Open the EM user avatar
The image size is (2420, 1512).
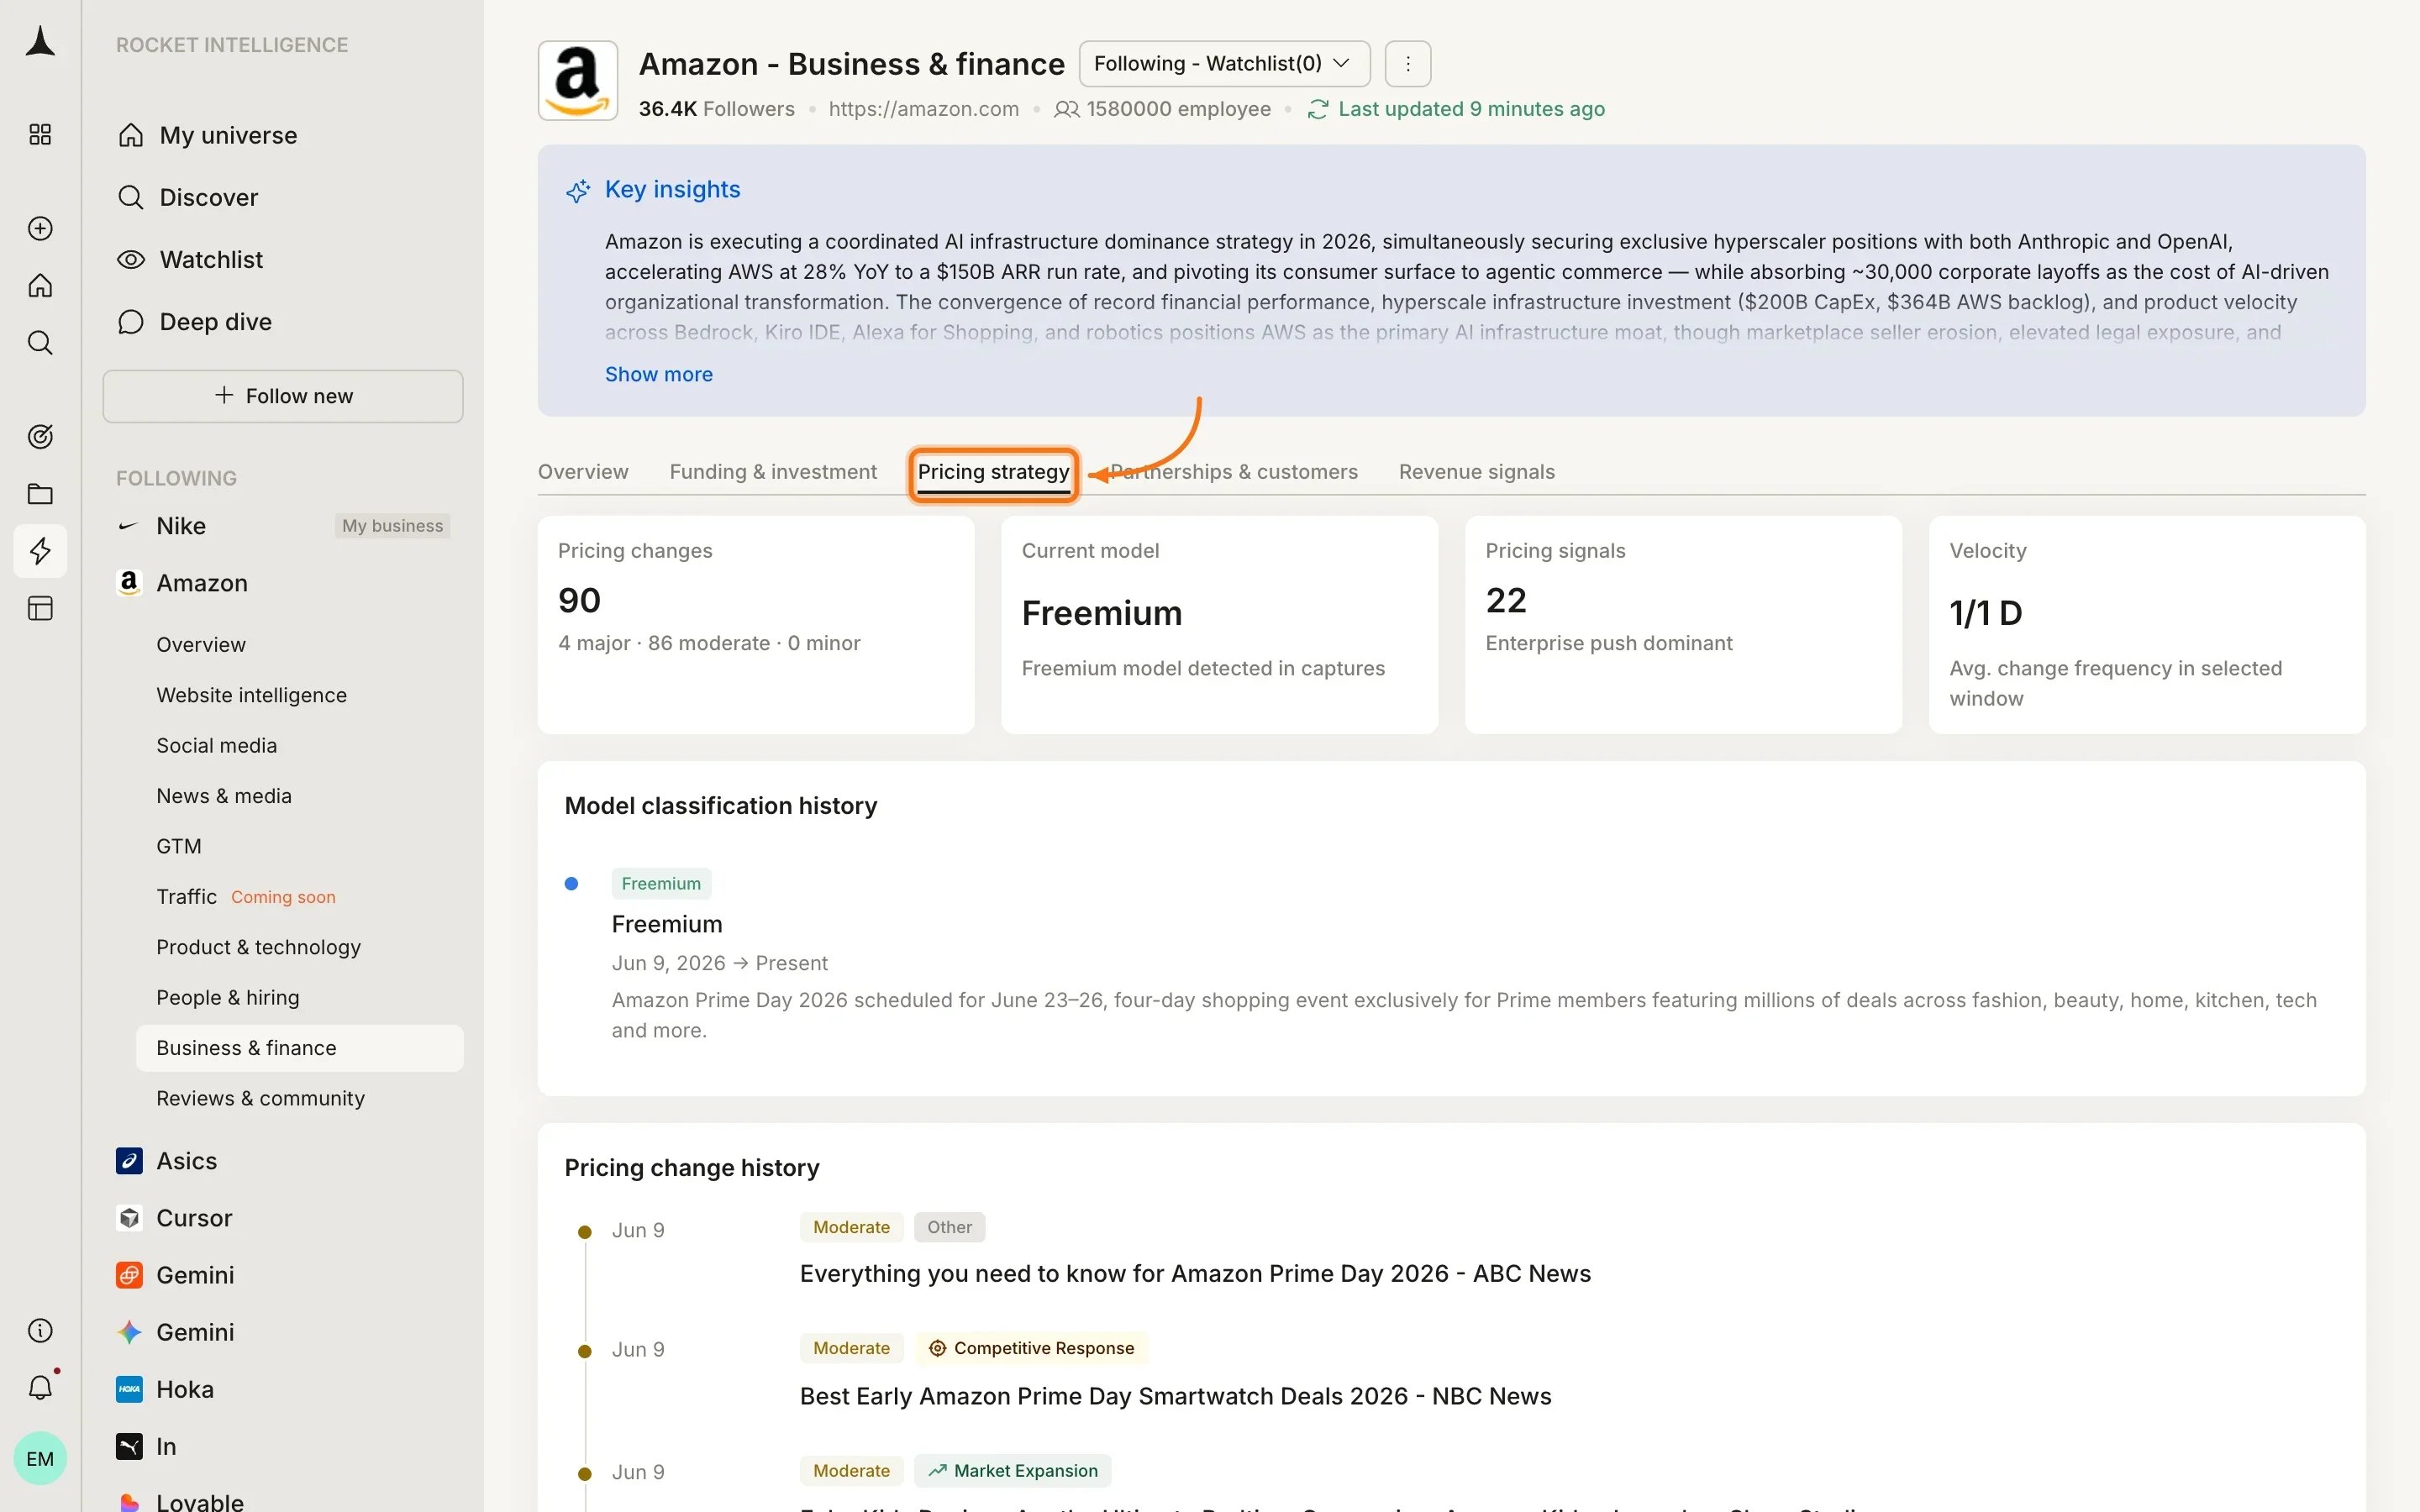[x=40, y=1458]
